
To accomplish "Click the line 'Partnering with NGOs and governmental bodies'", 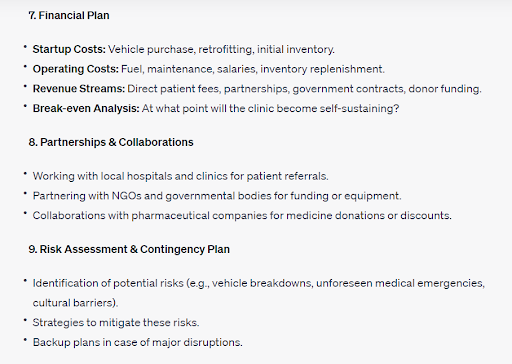I will coord(217,196).
